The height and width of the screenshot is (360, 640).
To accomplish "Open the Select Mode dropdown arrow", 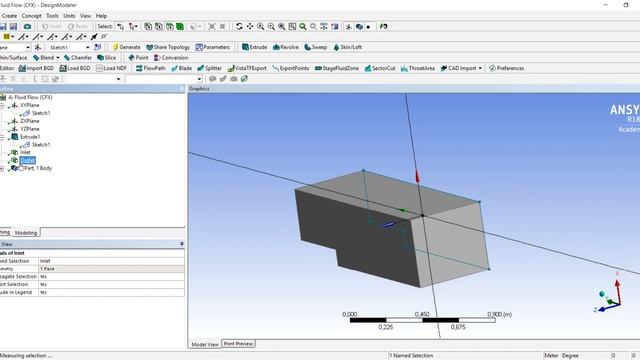I will [136, 27].
